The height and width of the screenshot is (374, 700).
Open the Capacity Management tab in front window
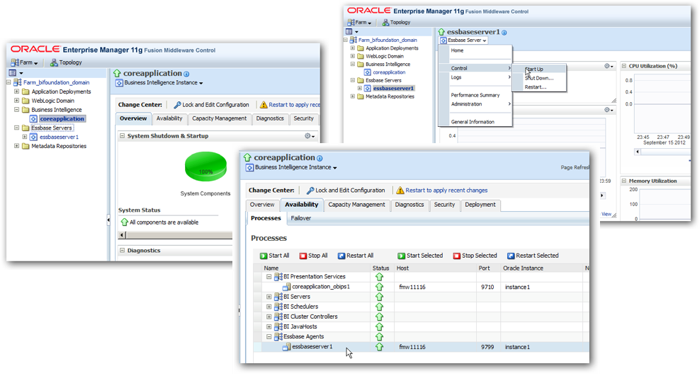coord(357,205)
